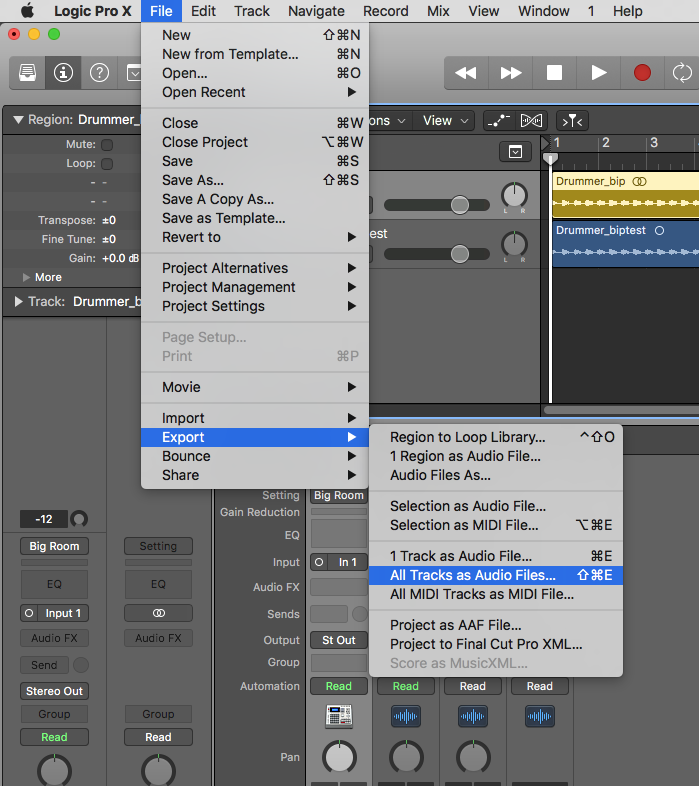Open the Mix menu in menu bar
The height and width of the screenshot is (786, 699).
click(438, 11)
